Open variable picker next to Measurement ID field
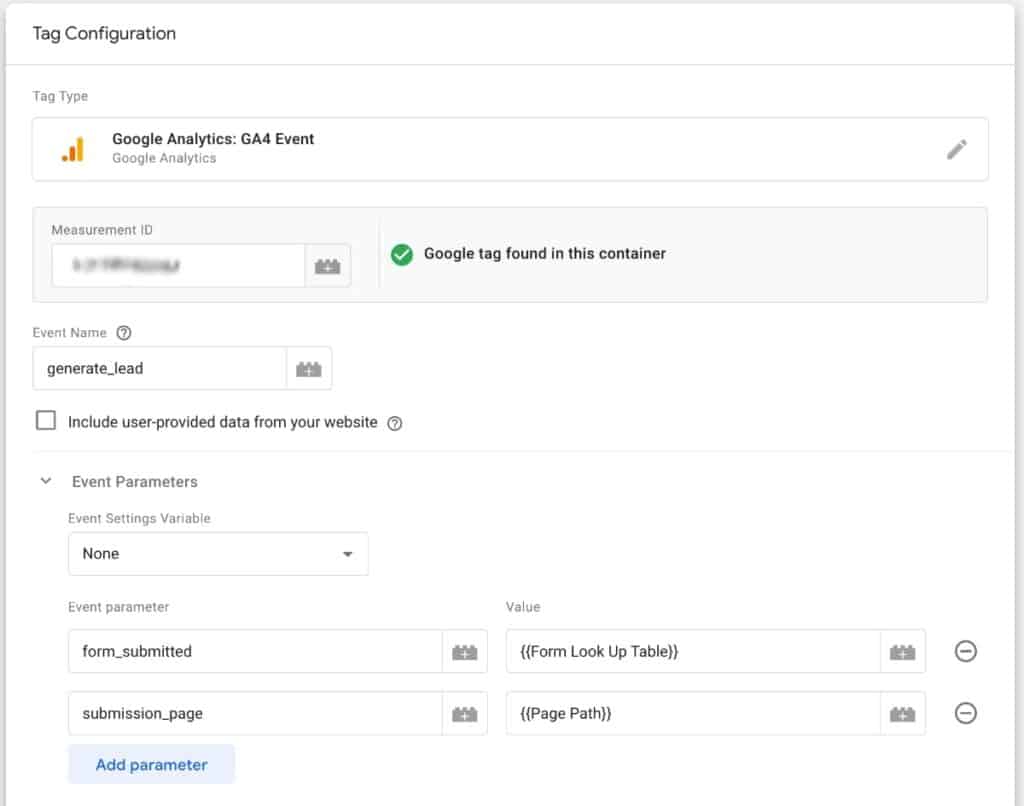Viewport: 1024px width, 806px height. pos(328,266)
